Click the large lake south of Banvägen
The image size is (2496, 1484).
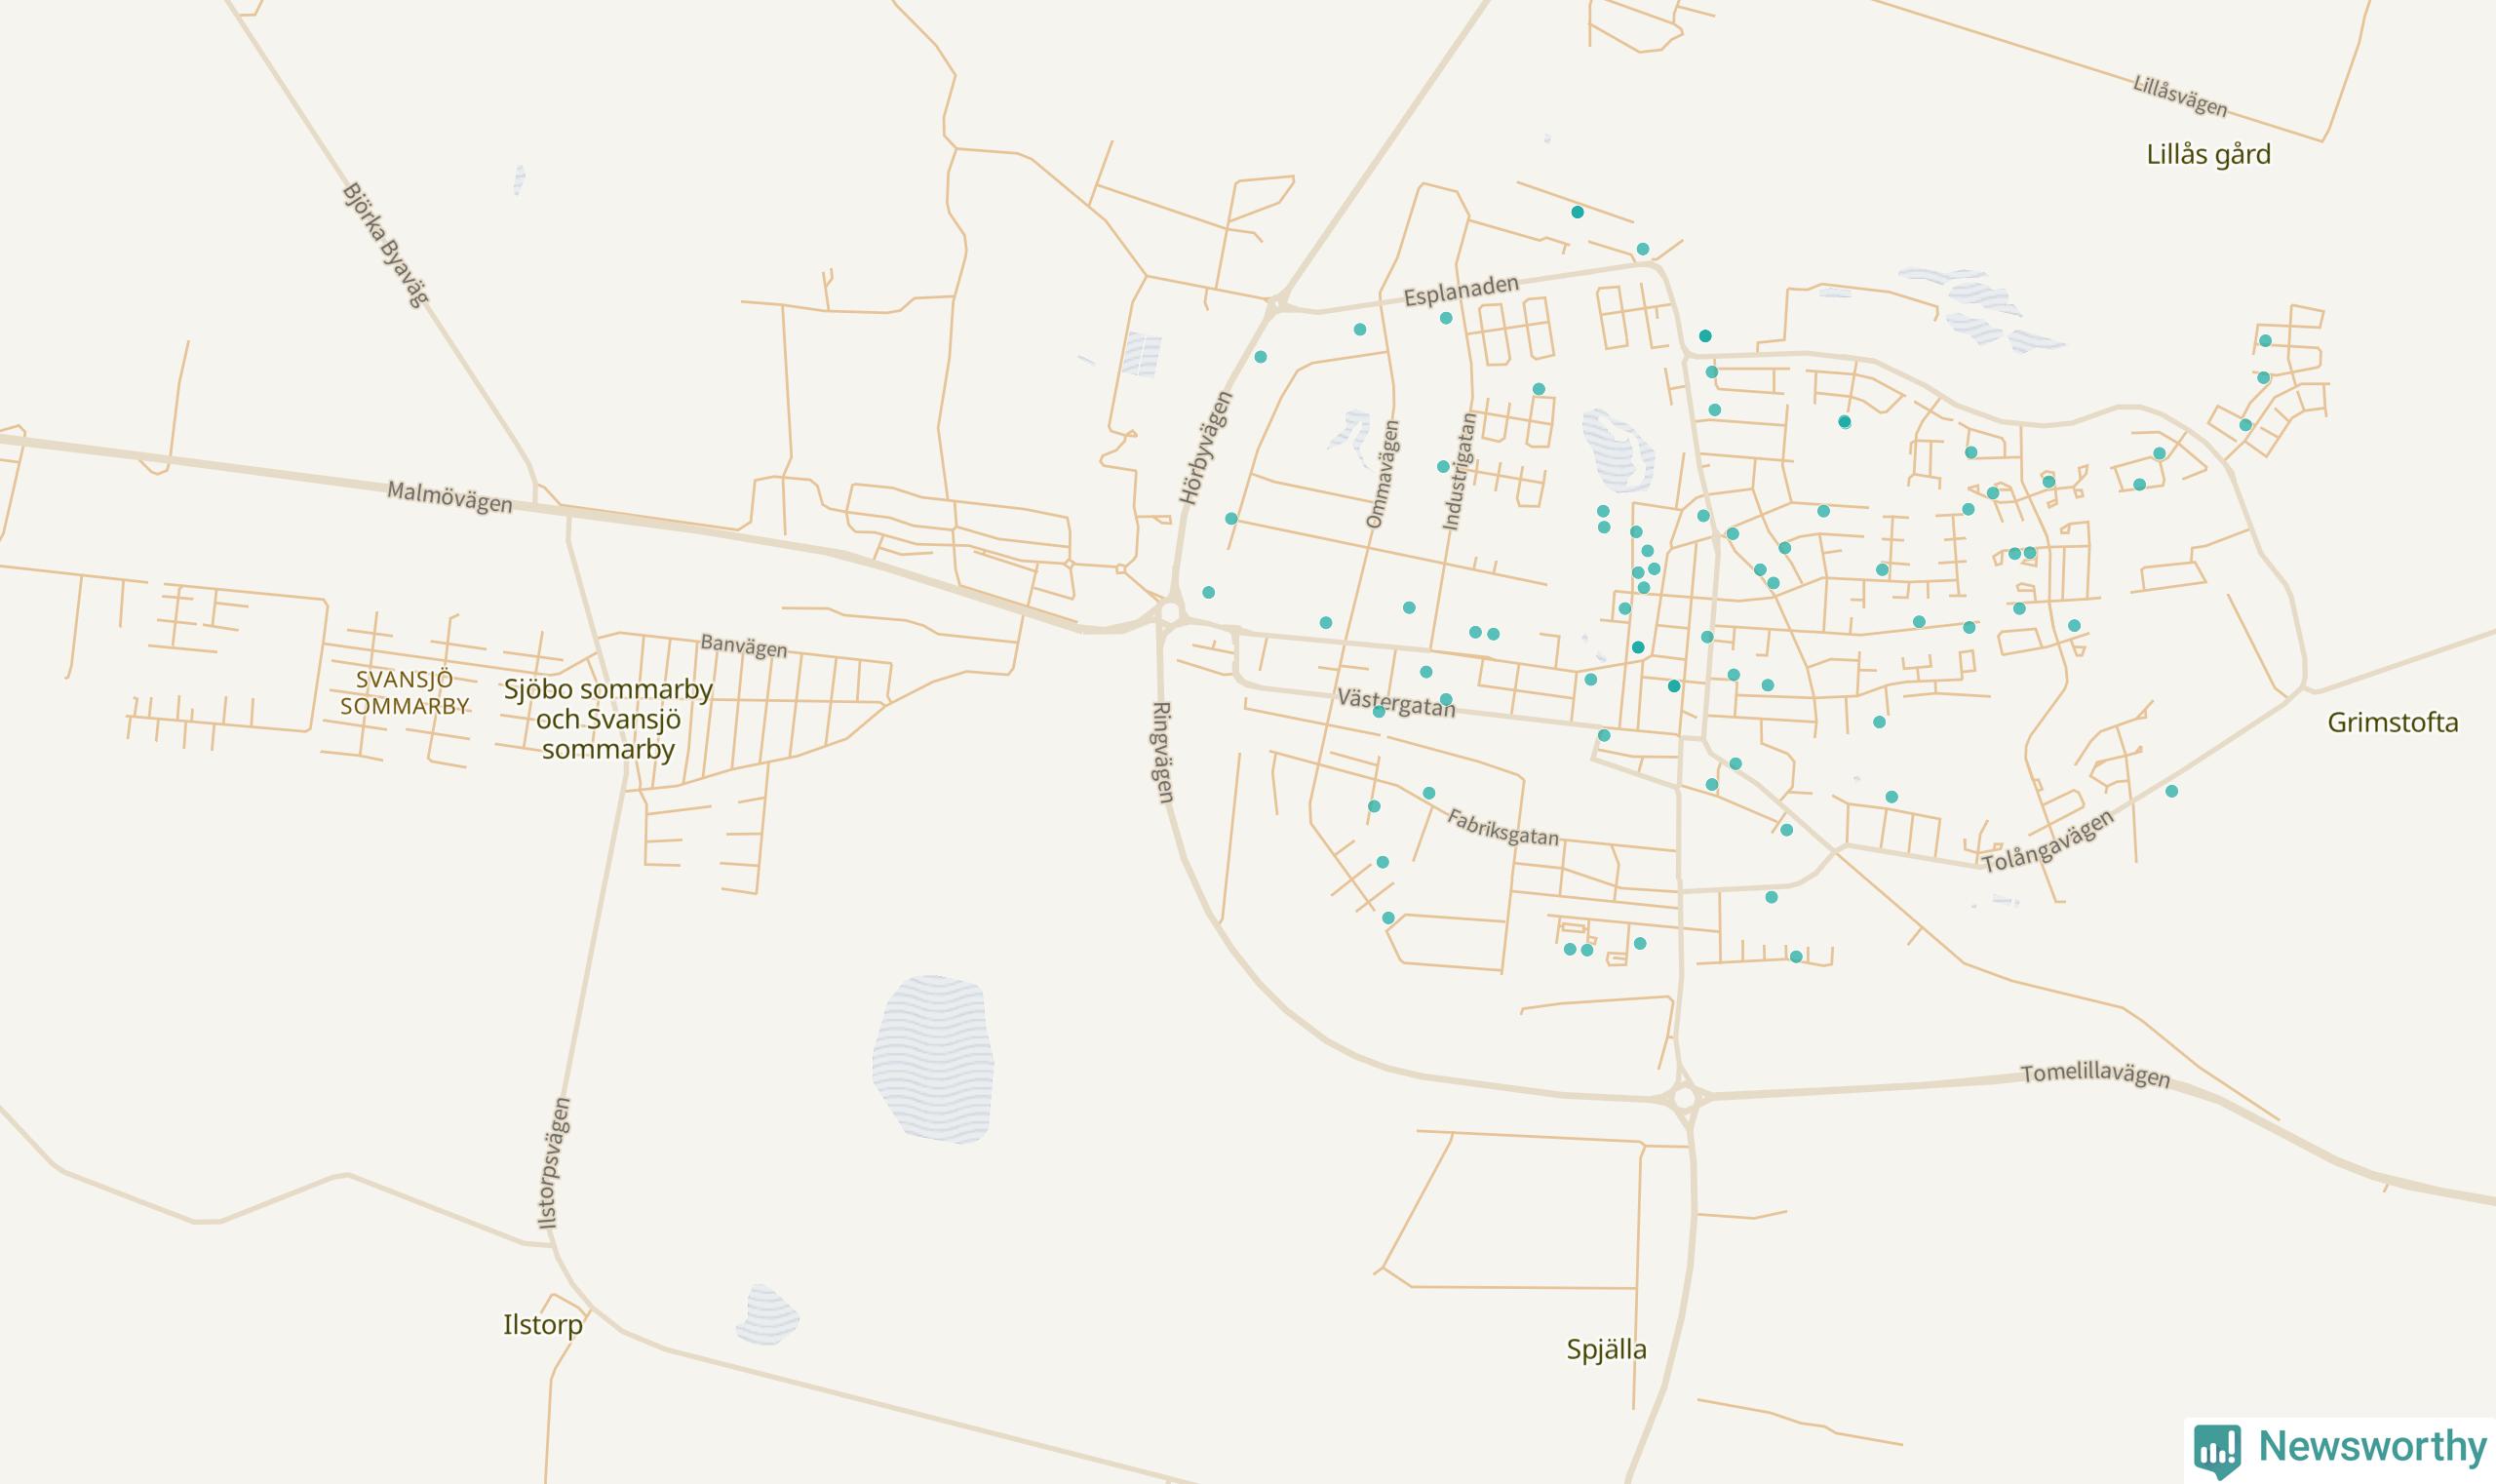(x=932, y=1060)
